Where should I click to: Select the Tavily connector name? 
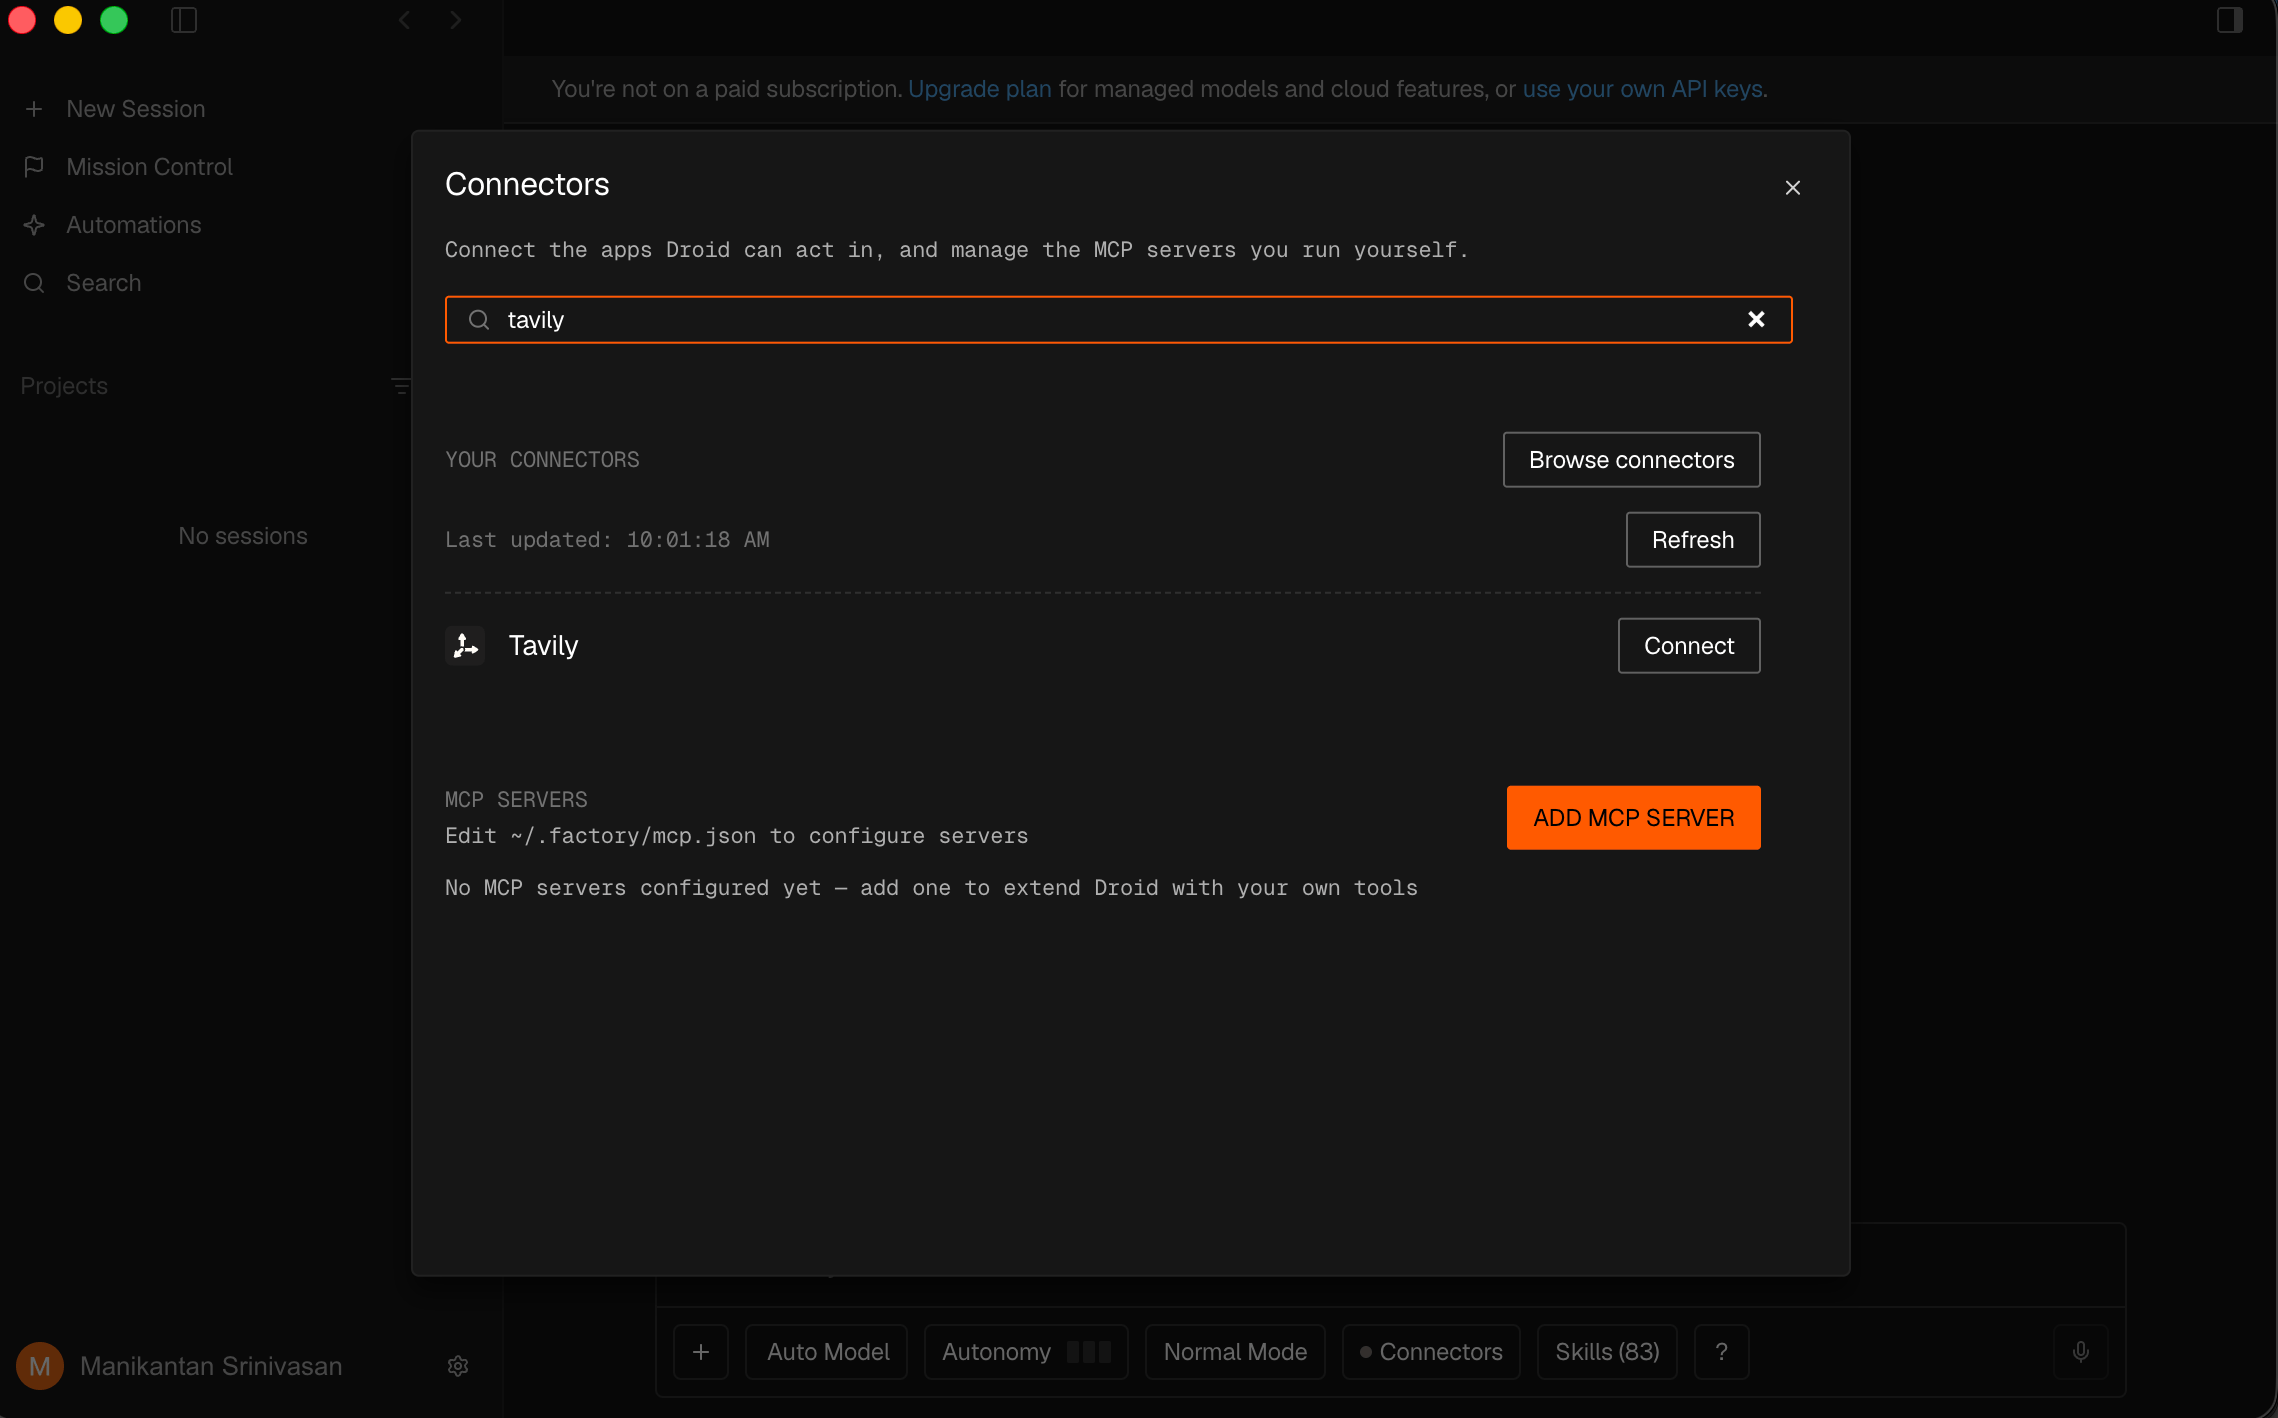pos(543,645)
